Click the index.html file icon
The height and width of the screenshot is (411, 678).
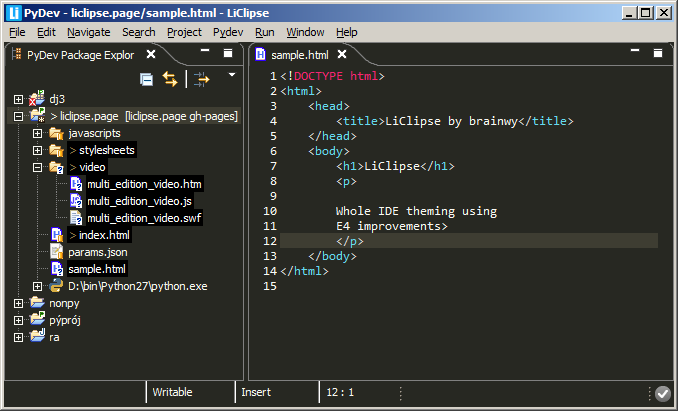tap(57, 235)
